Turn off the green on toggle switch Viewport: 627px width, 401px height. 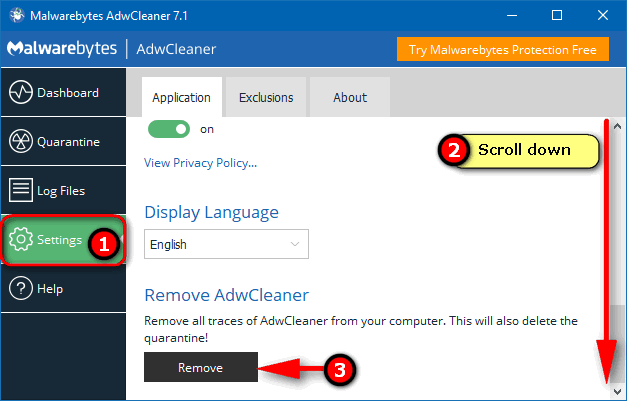pos(169,129)
